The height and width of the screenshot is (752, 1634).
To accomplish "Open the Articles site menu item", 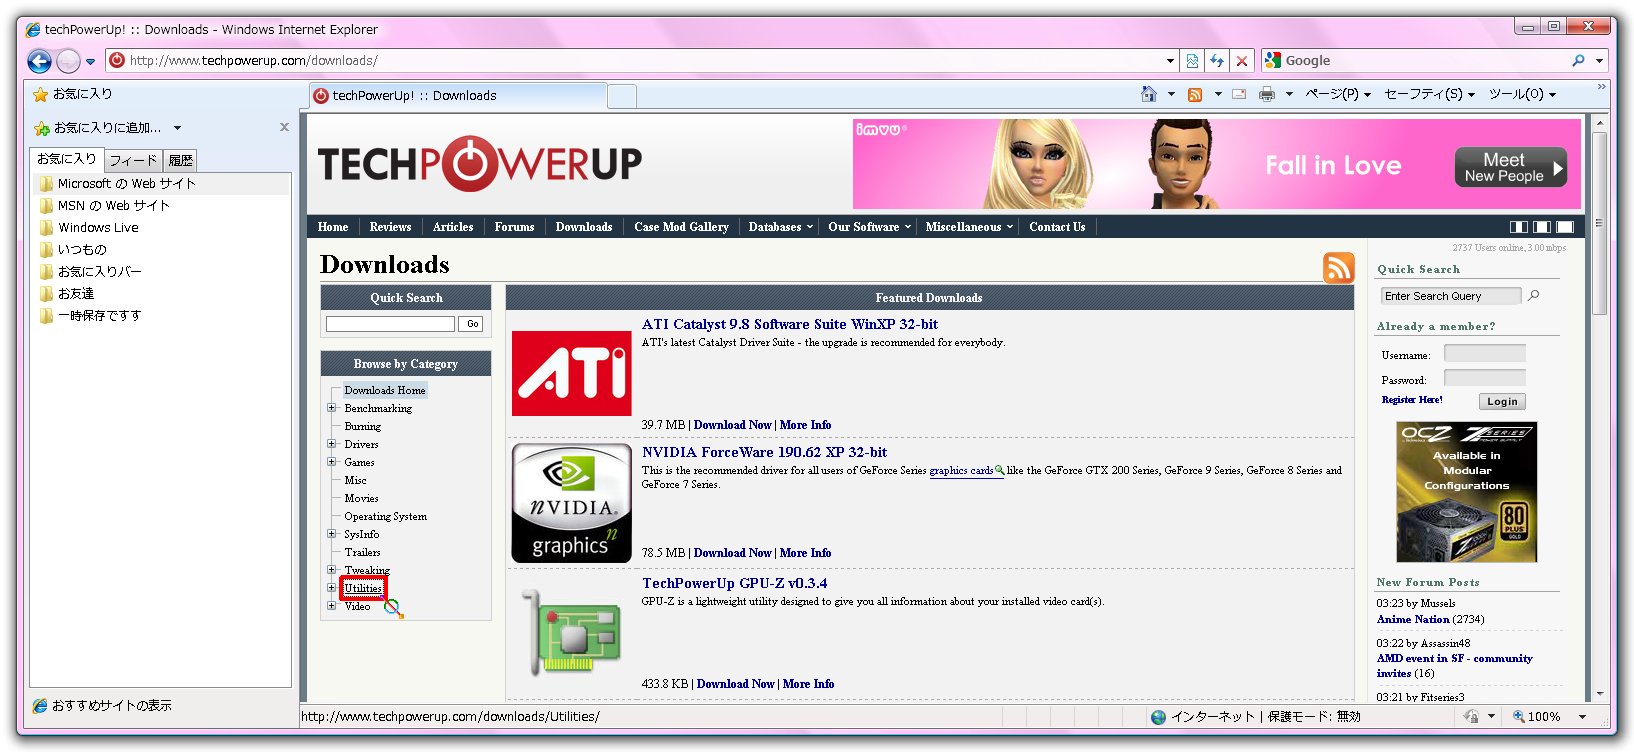I will coord(453,227).
